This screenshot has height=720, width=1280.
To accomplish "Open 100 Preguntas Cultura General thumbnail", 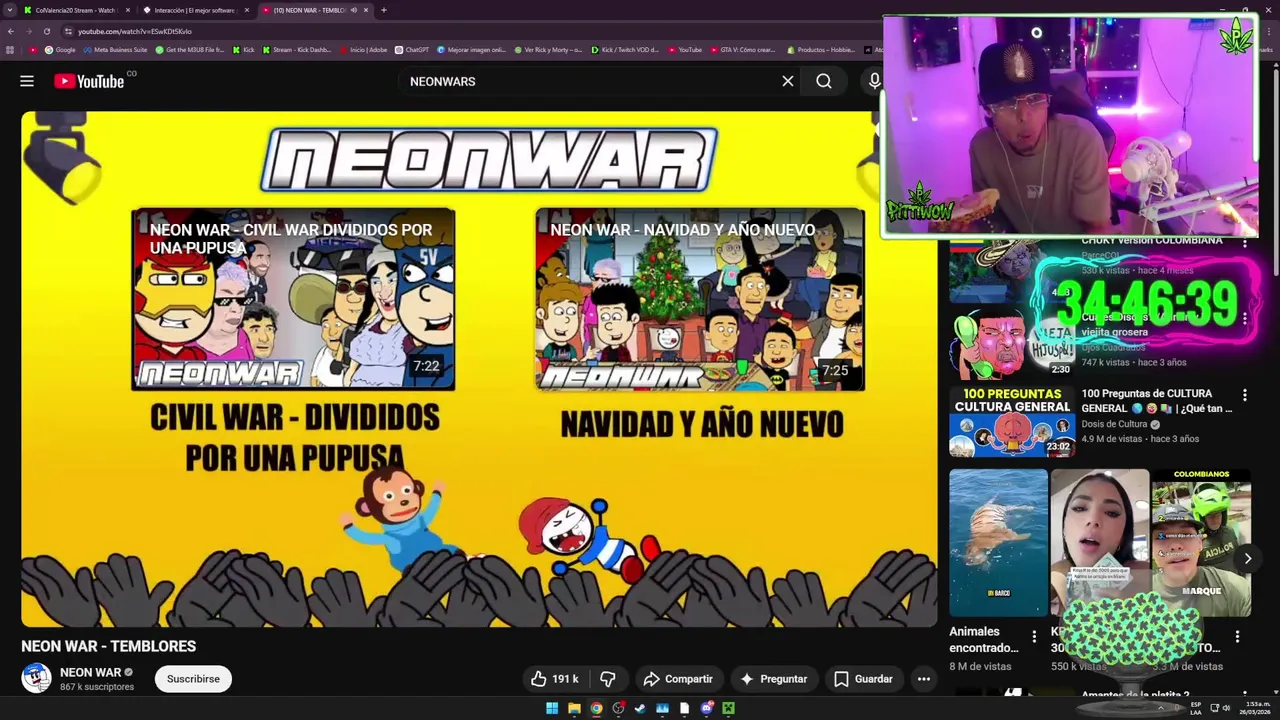I will tap(1011, 421).
